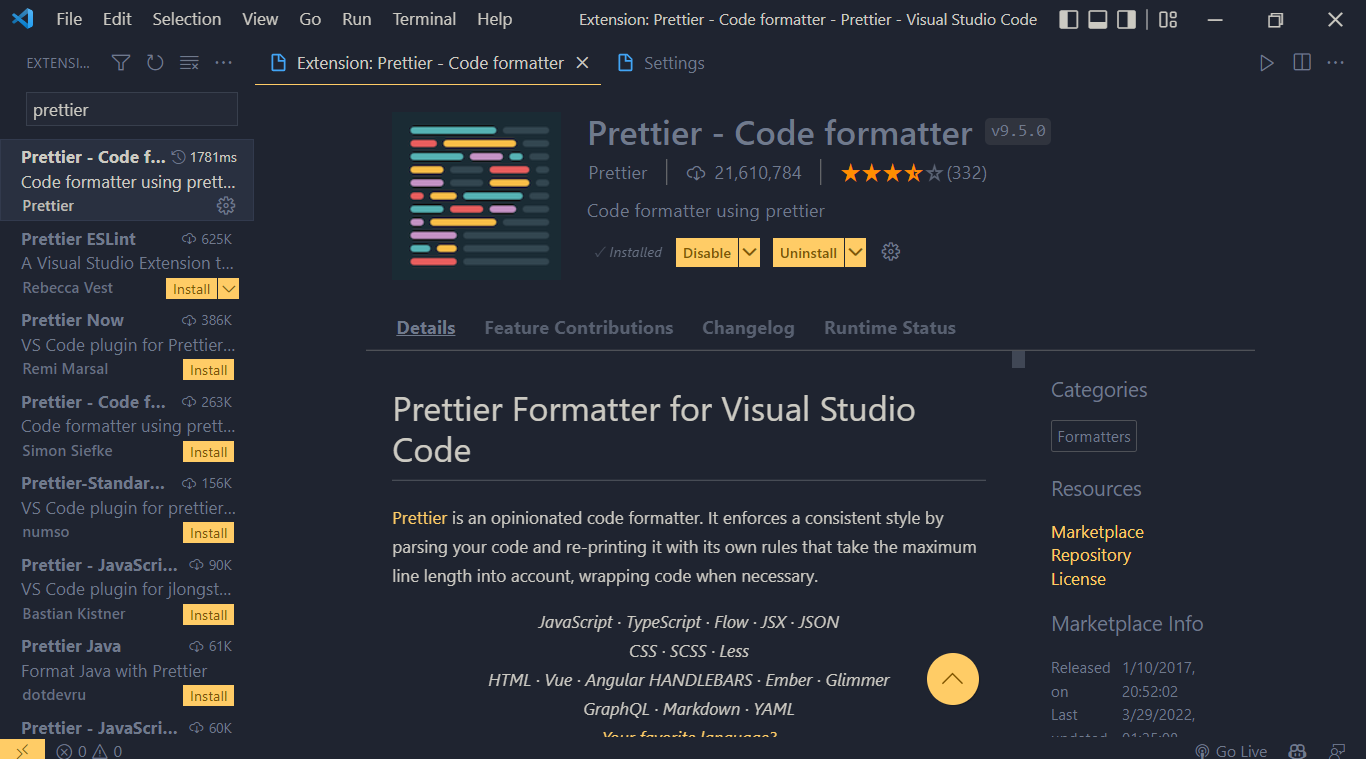
Task: Click the remote window indicator in status bar
Action: [x=22, y=750]
